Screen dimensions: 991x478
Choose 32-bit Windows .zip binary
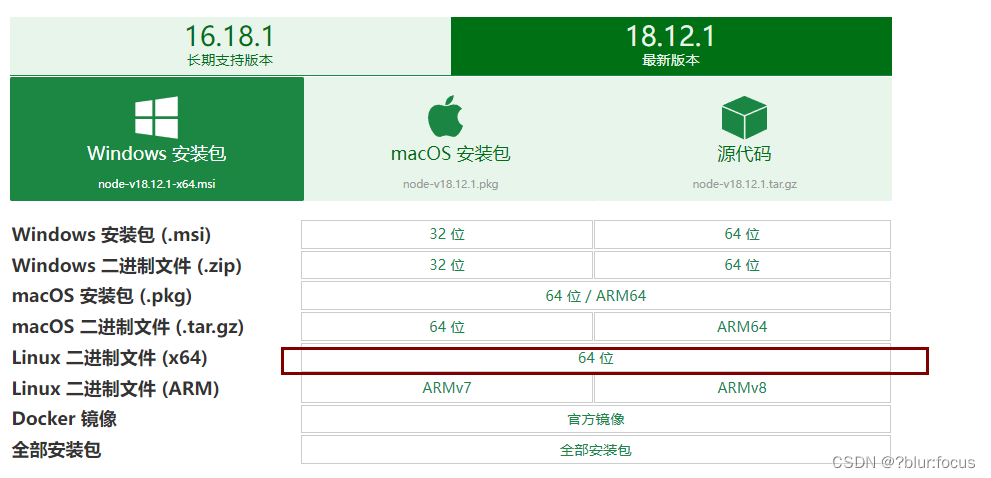[x=447, y=266]
